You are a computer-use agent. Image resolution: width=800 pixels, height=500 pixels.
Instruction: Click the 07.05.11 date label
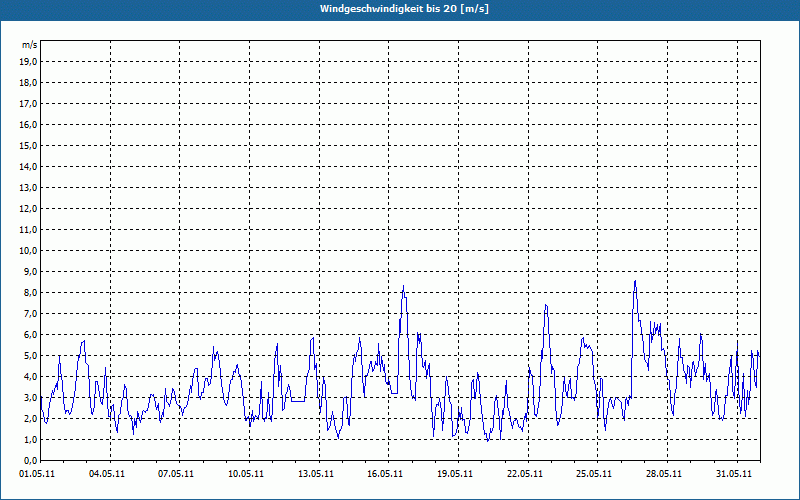176,473
